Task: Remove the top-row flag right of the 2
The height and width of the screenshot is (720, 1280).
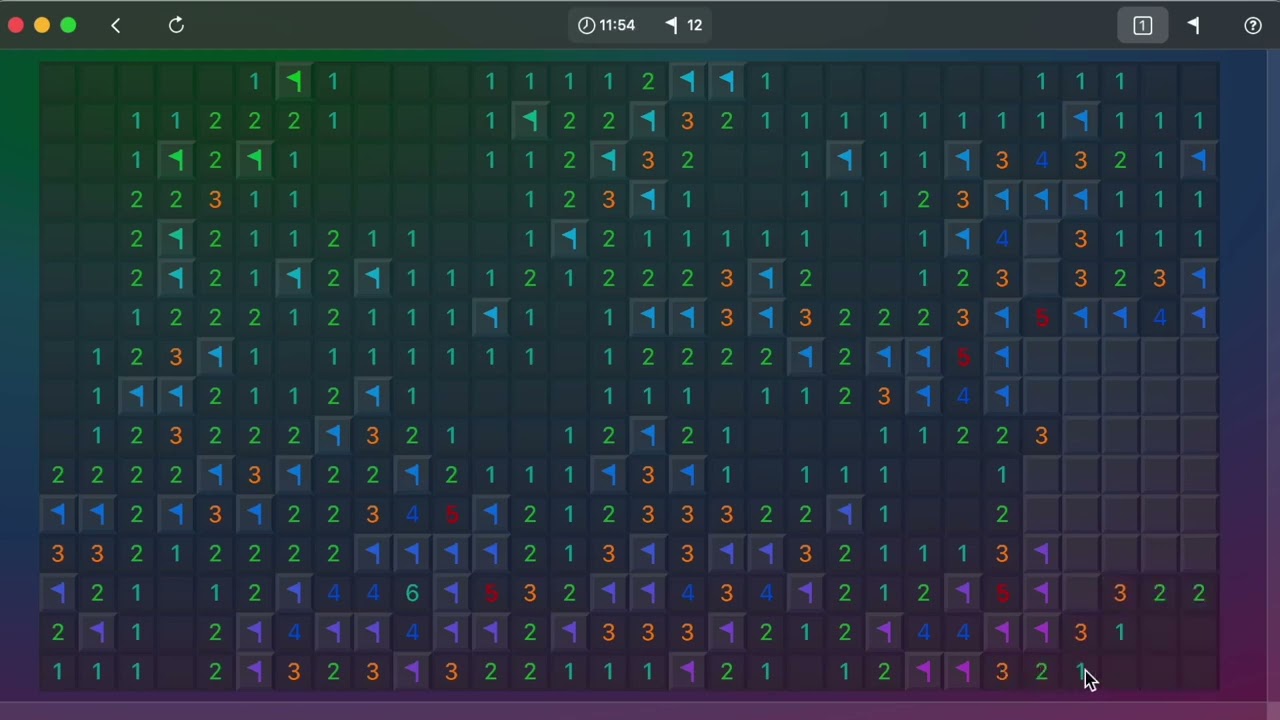Action: (687, 81)
